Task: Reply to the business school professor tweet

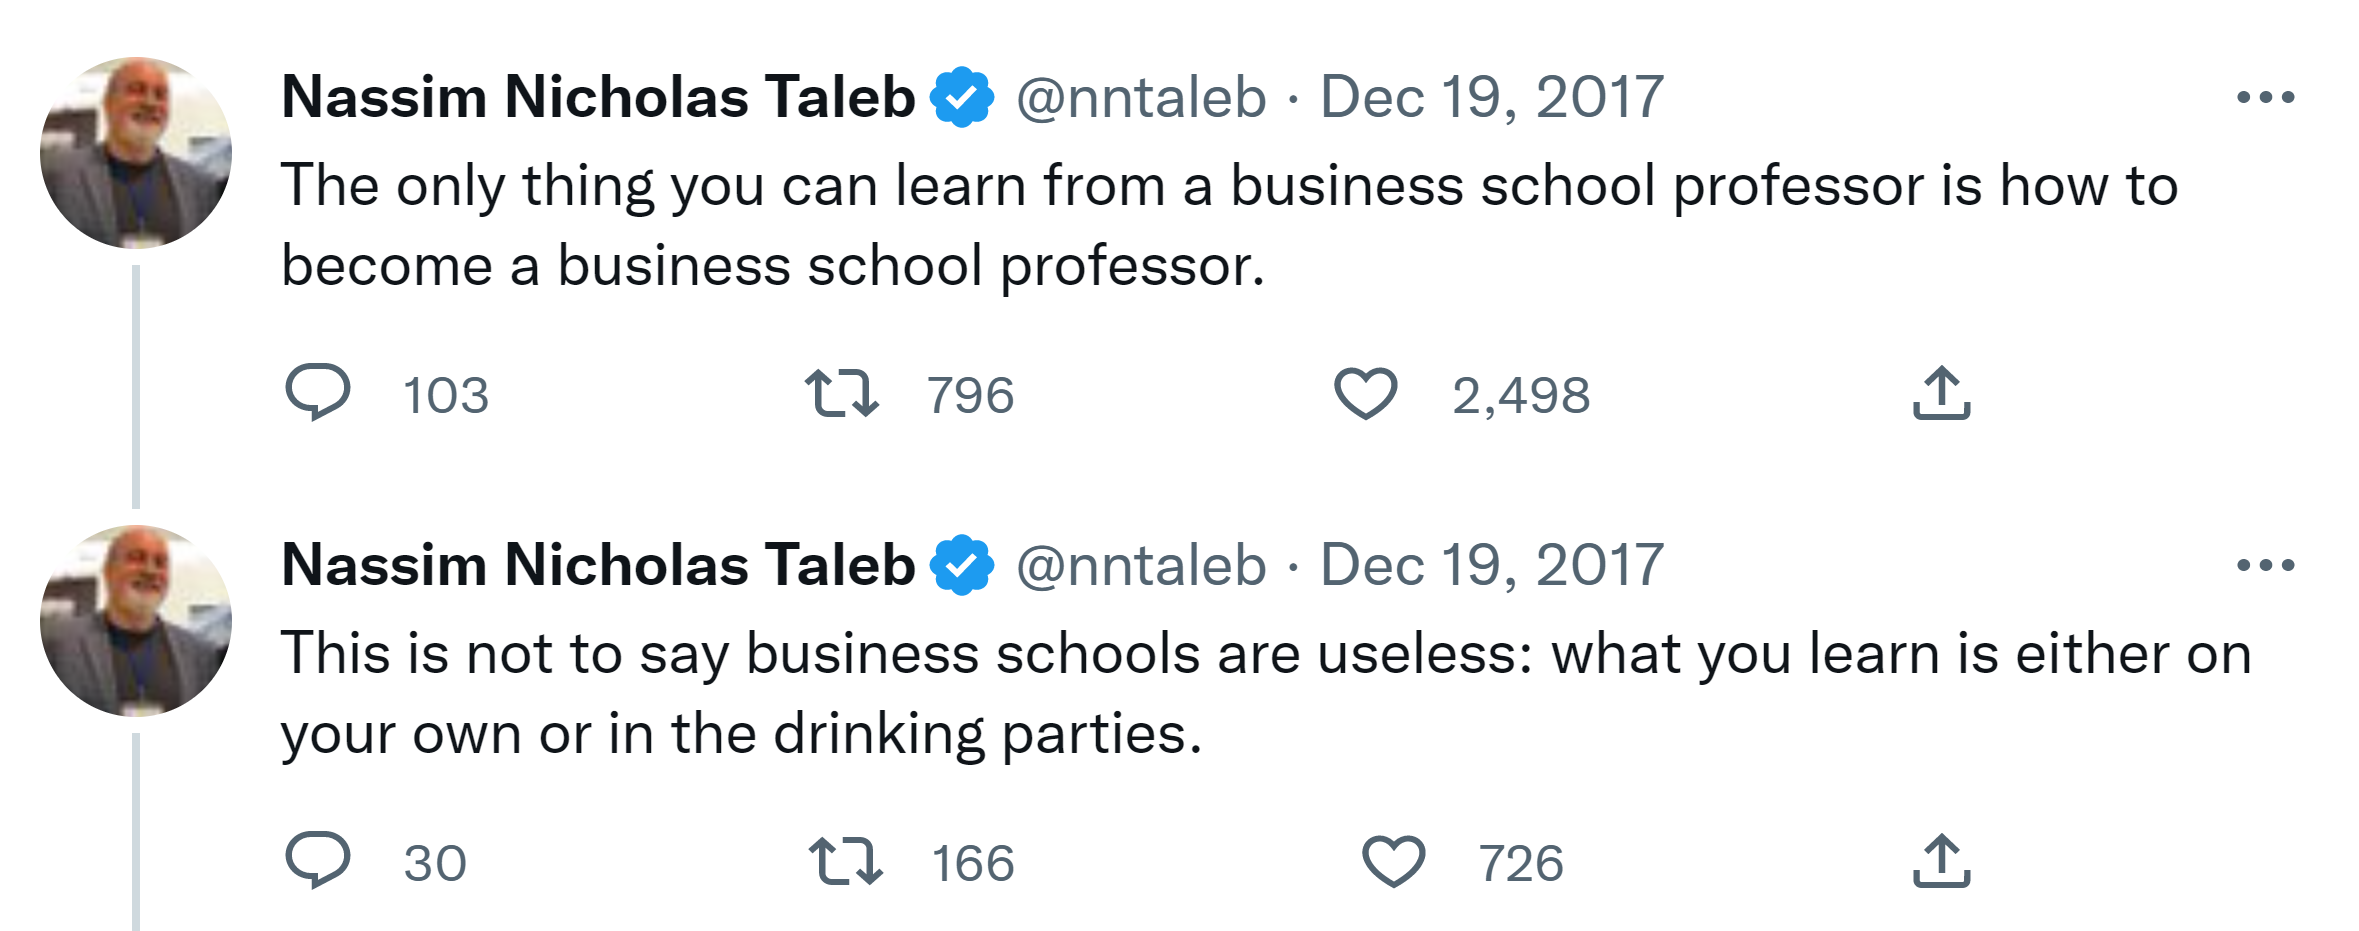Action: click(318, 392)
